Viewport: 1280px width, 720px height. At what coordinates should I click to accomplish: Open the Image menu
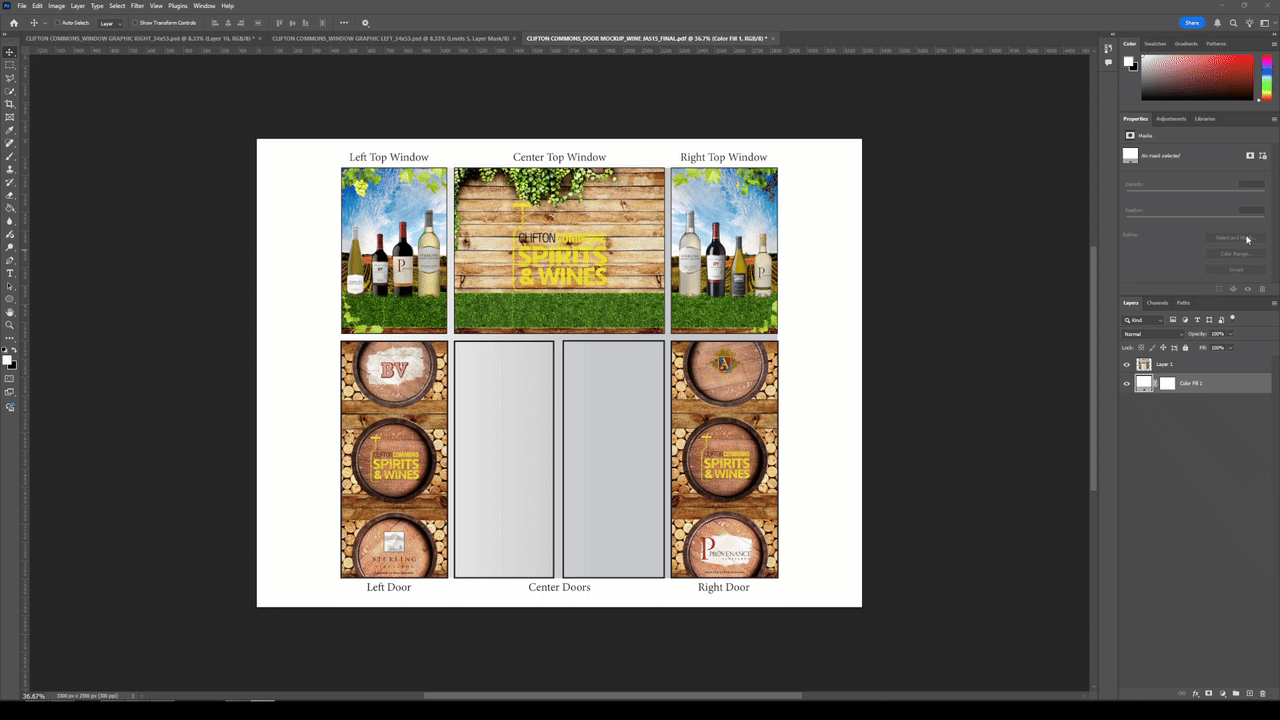pos(56,6)
